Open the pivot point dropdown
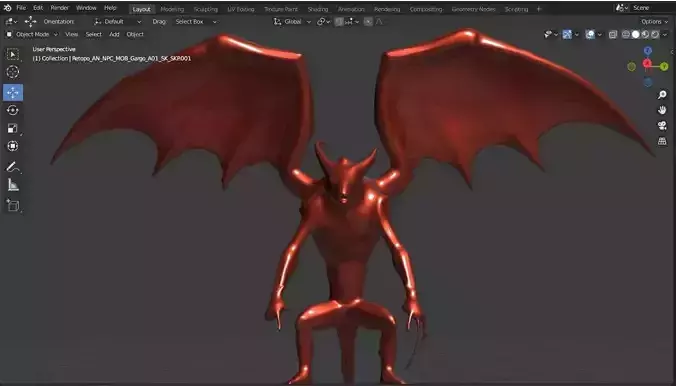The width and height of the screenshot is (676, 386). (323, 22)
